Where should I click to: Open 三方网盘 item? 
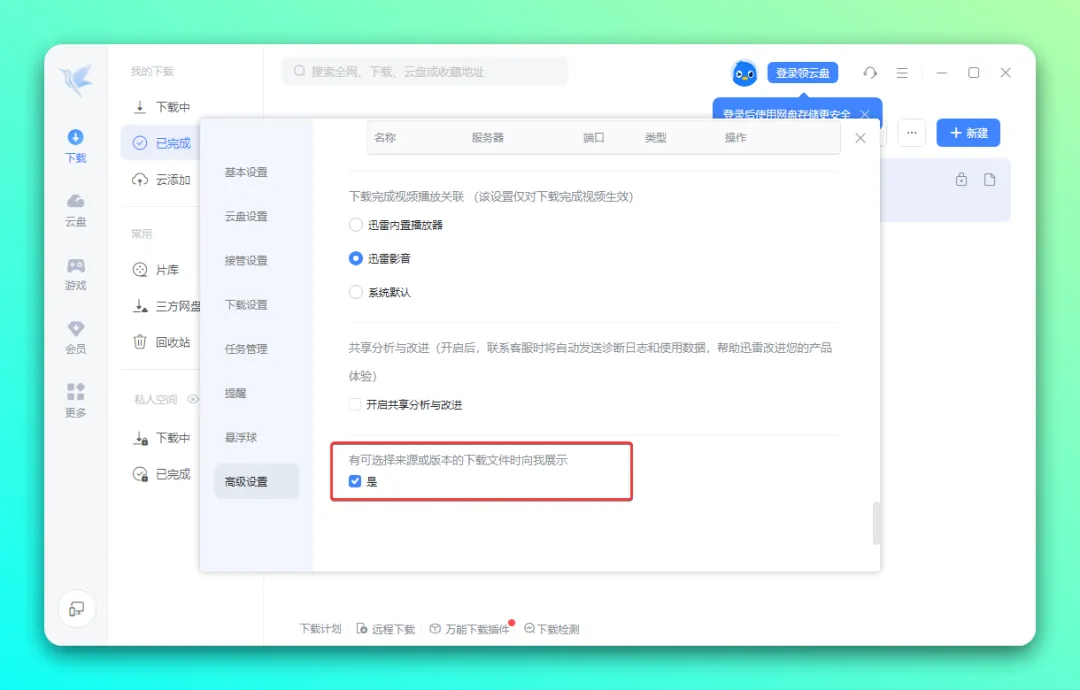pos(165,306)
